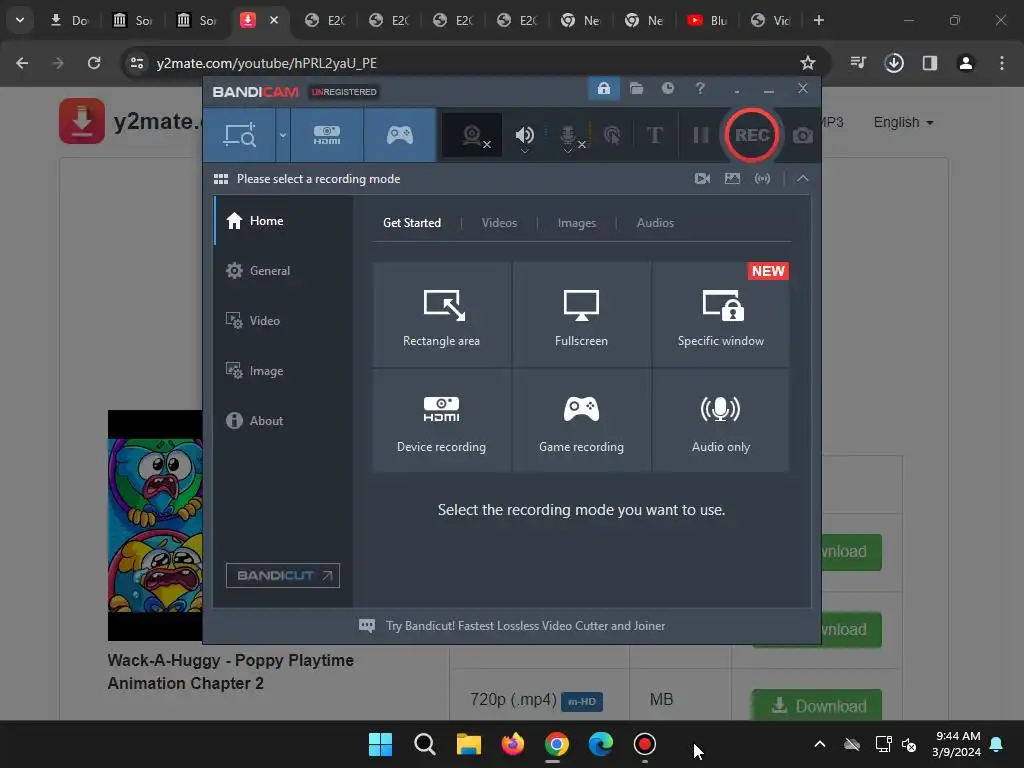This screenshot has width=1024, height=768.
Task: Open the Home section in the sidebar
Action: [283, 221]
